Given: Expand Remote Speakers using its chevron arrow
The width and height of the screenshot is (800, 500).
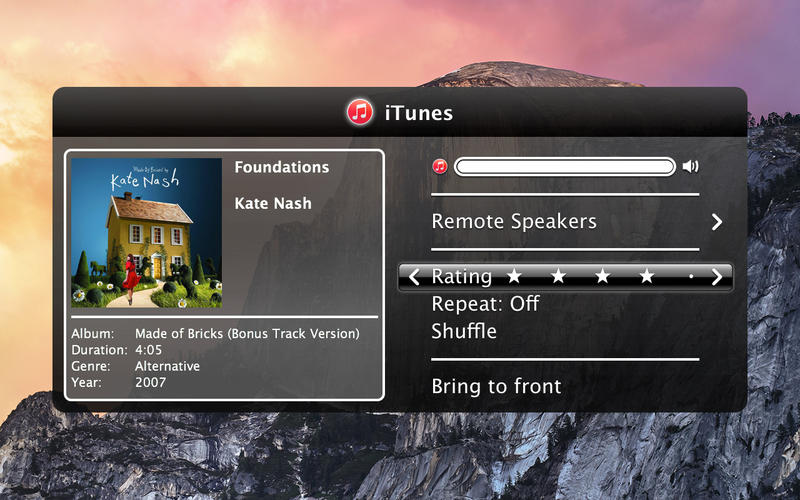Looking at the screenshot, I should [717, 221].
